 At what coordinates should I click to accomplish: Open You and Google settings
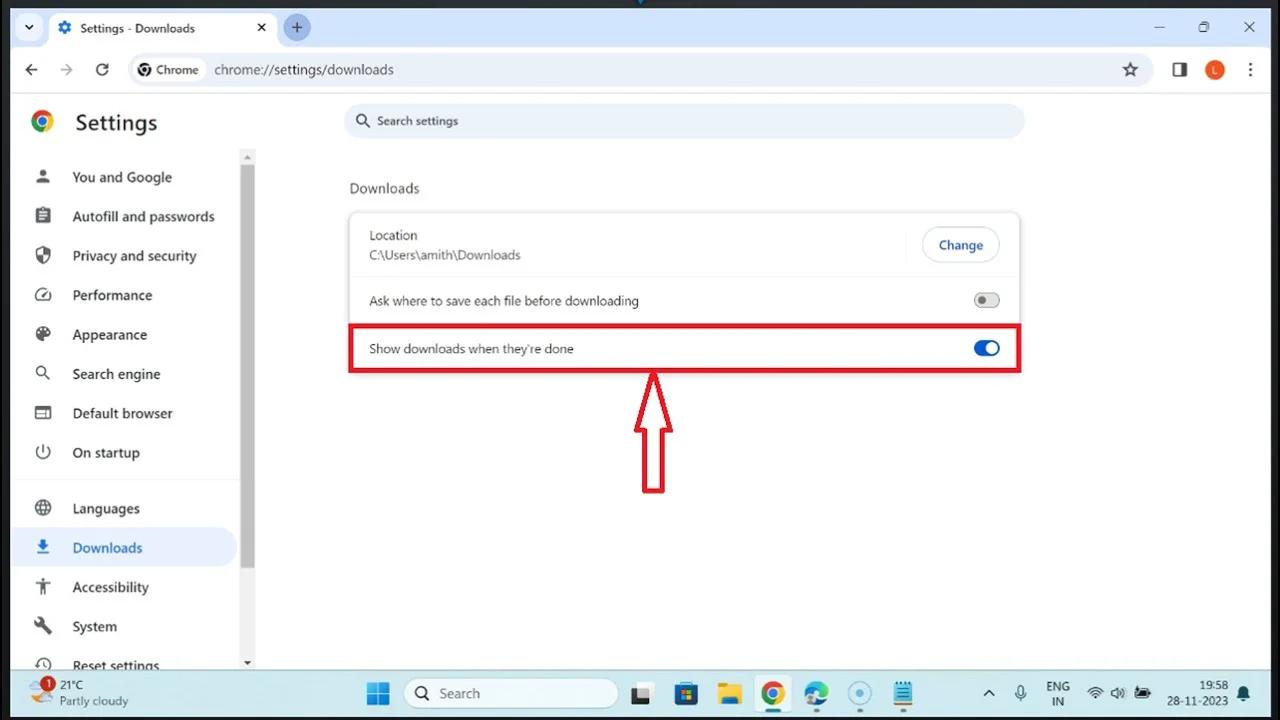tap(122, 177)
